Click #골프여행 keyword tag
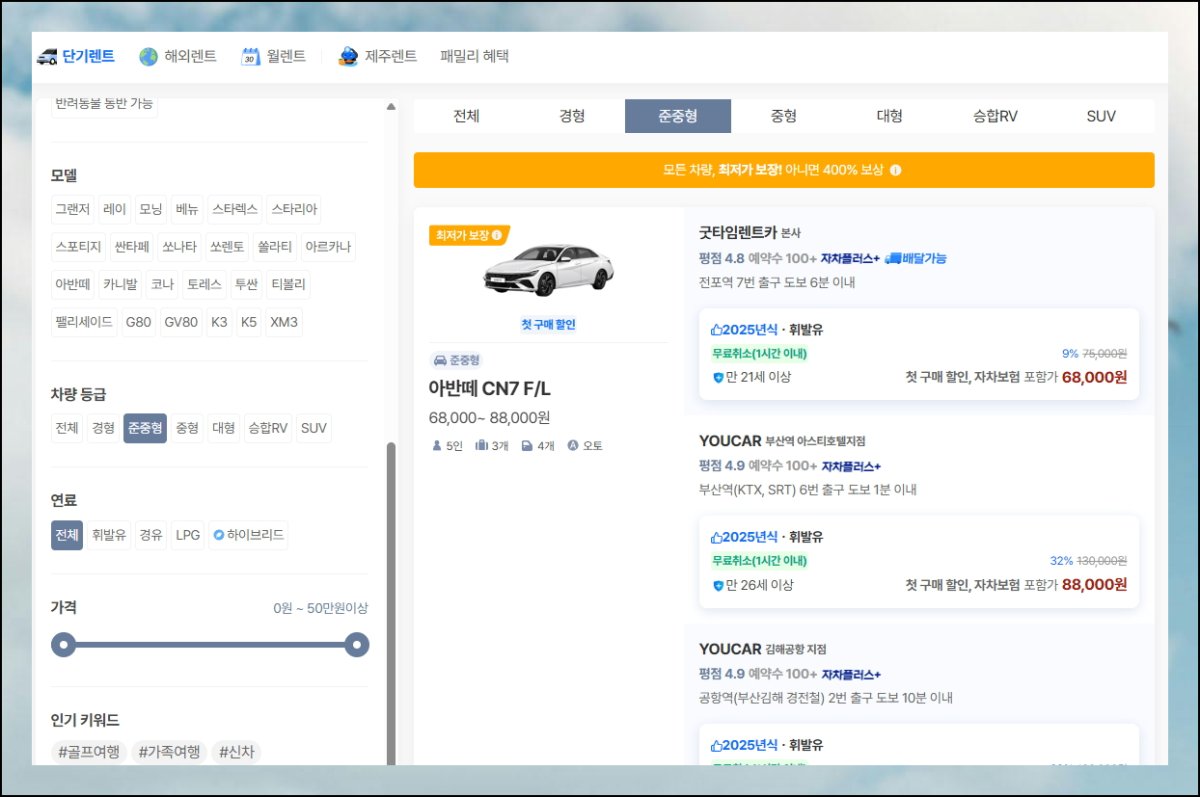 click(x=89, y=752)
